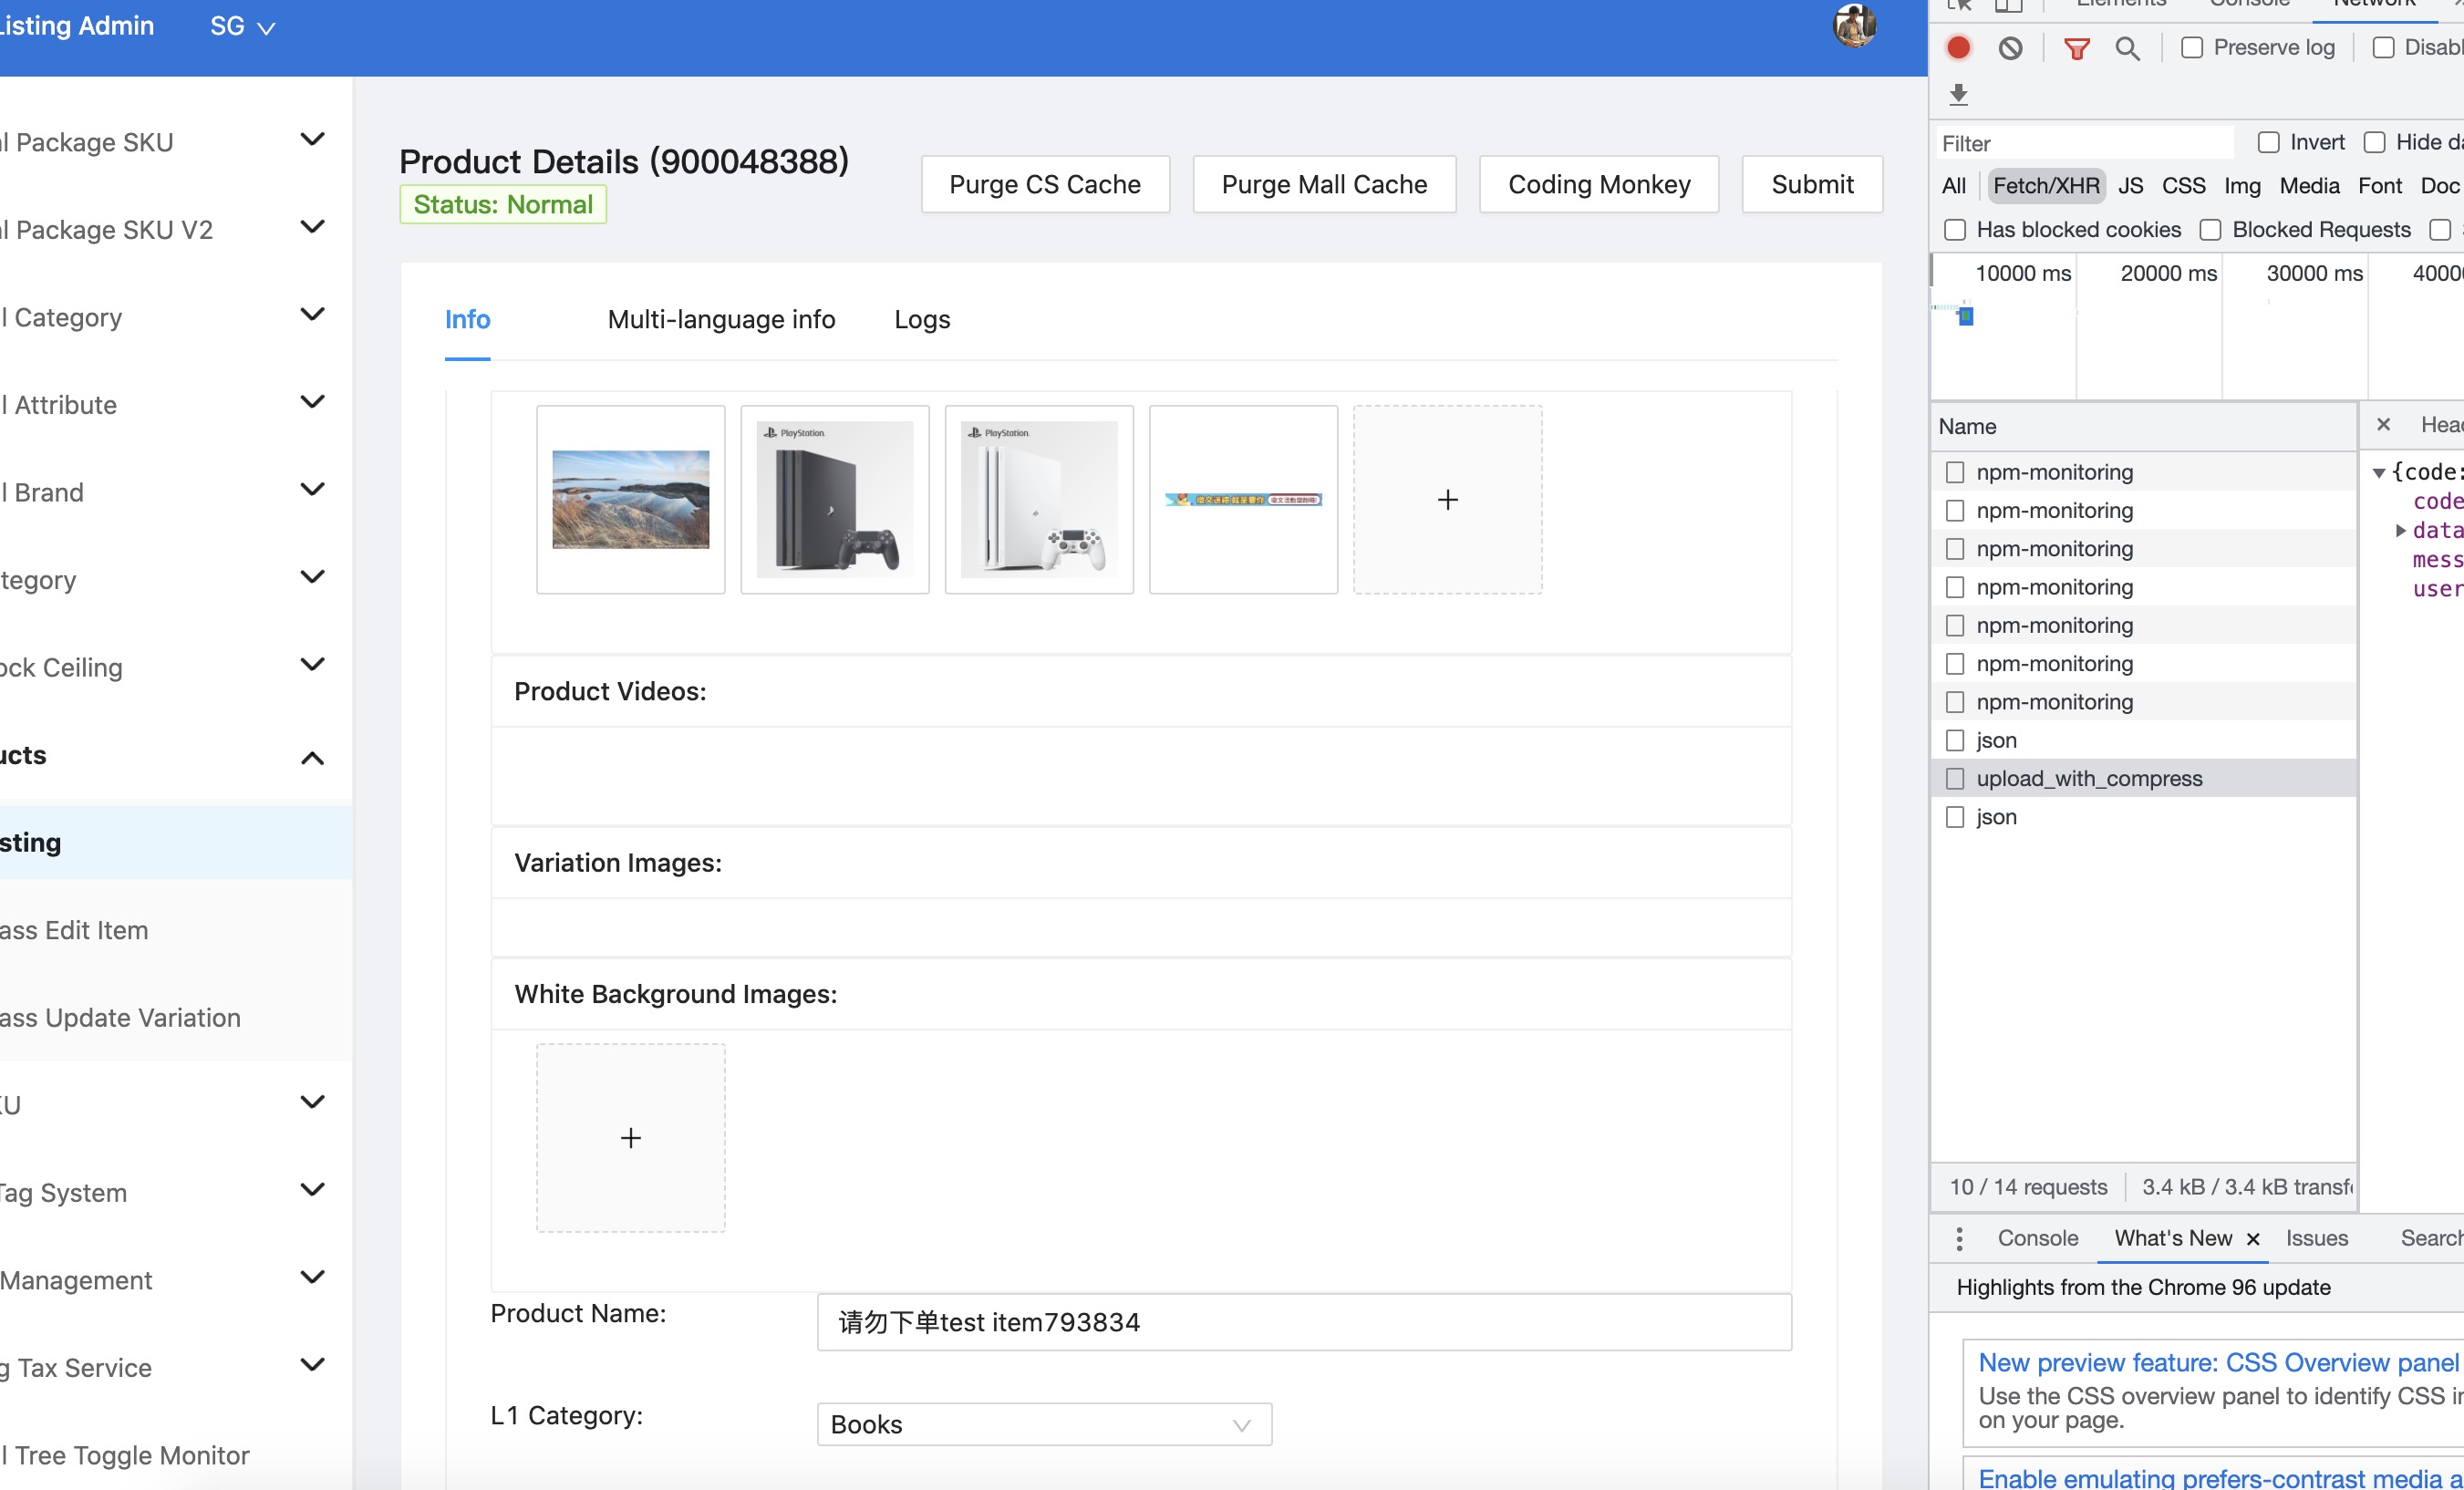Switch to the Multi-language info tab

(721, 319)
